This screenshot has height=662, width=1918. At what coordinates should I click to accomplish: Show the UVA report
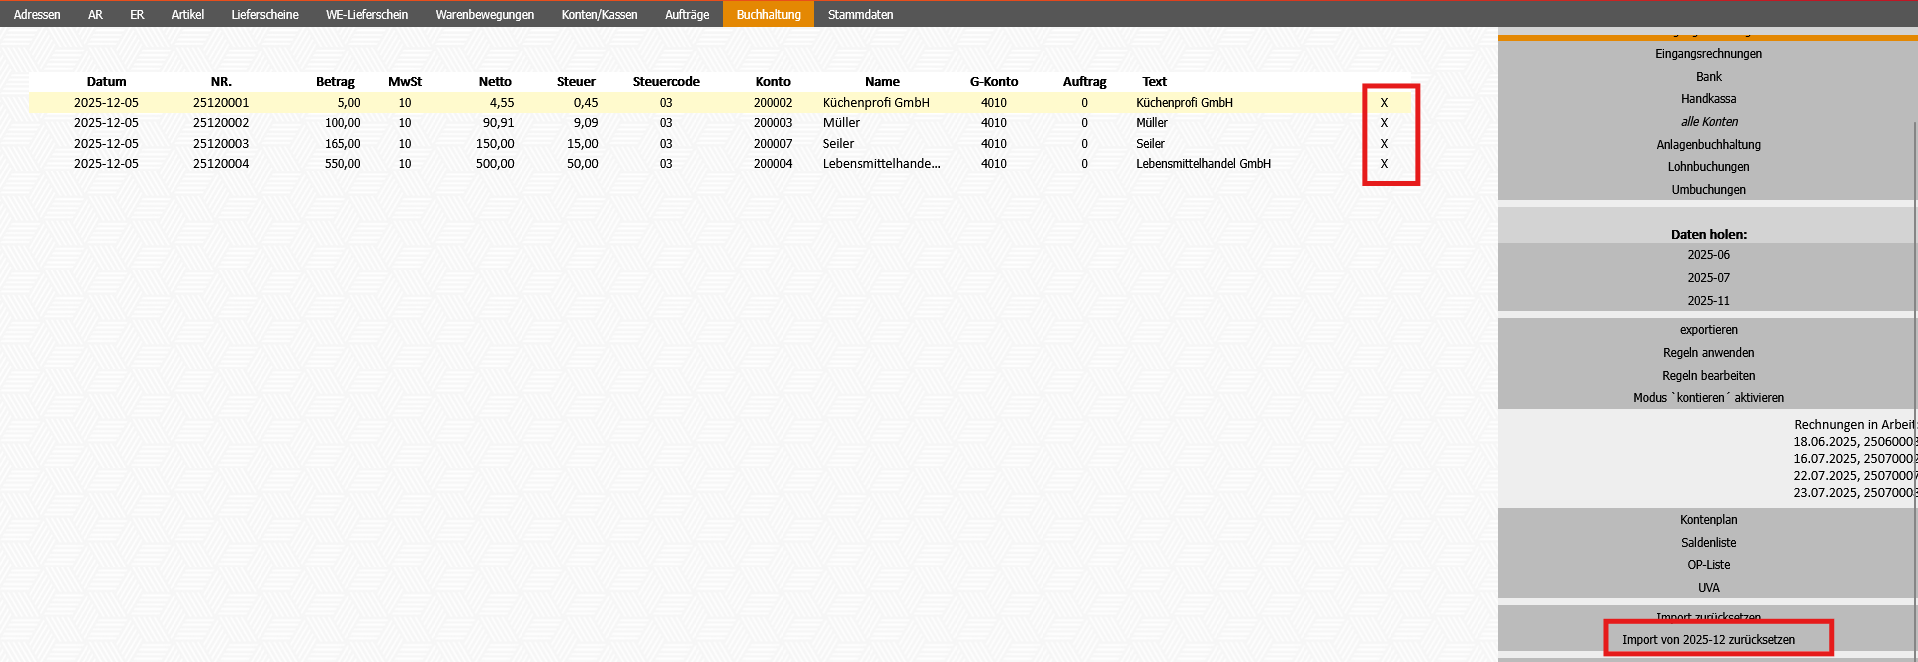pyautogui.click(x=1708, y=588)
